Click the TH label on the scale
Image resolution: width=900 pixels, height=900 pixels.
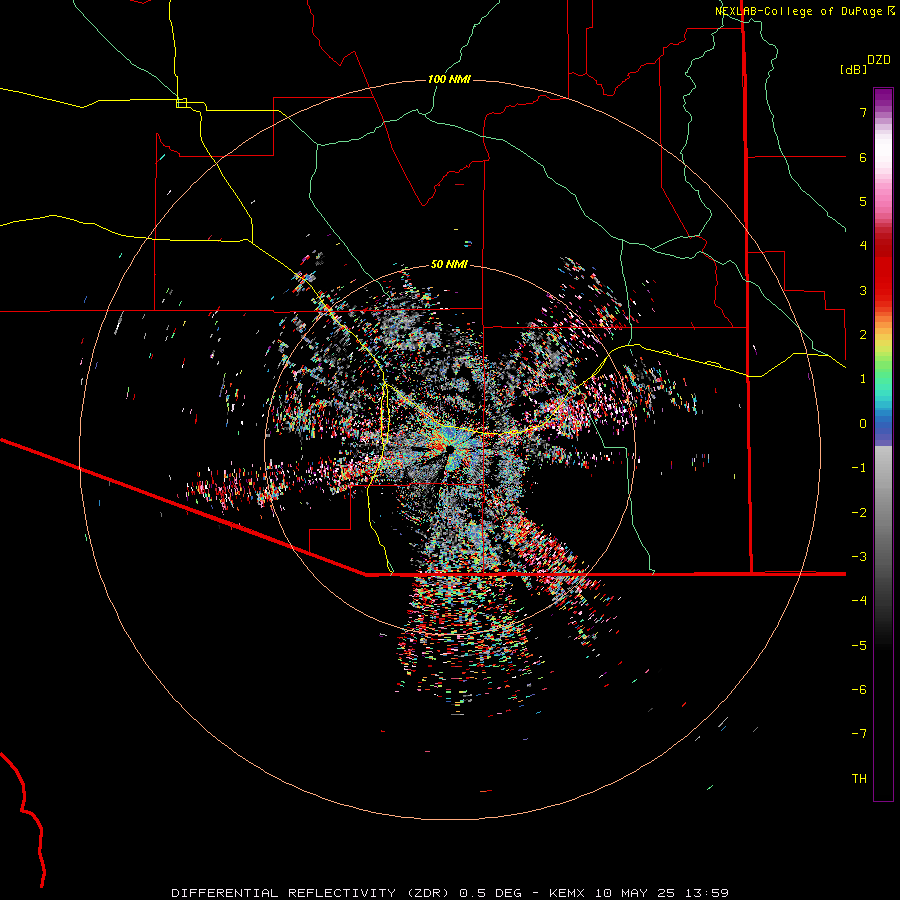point(859,779)
